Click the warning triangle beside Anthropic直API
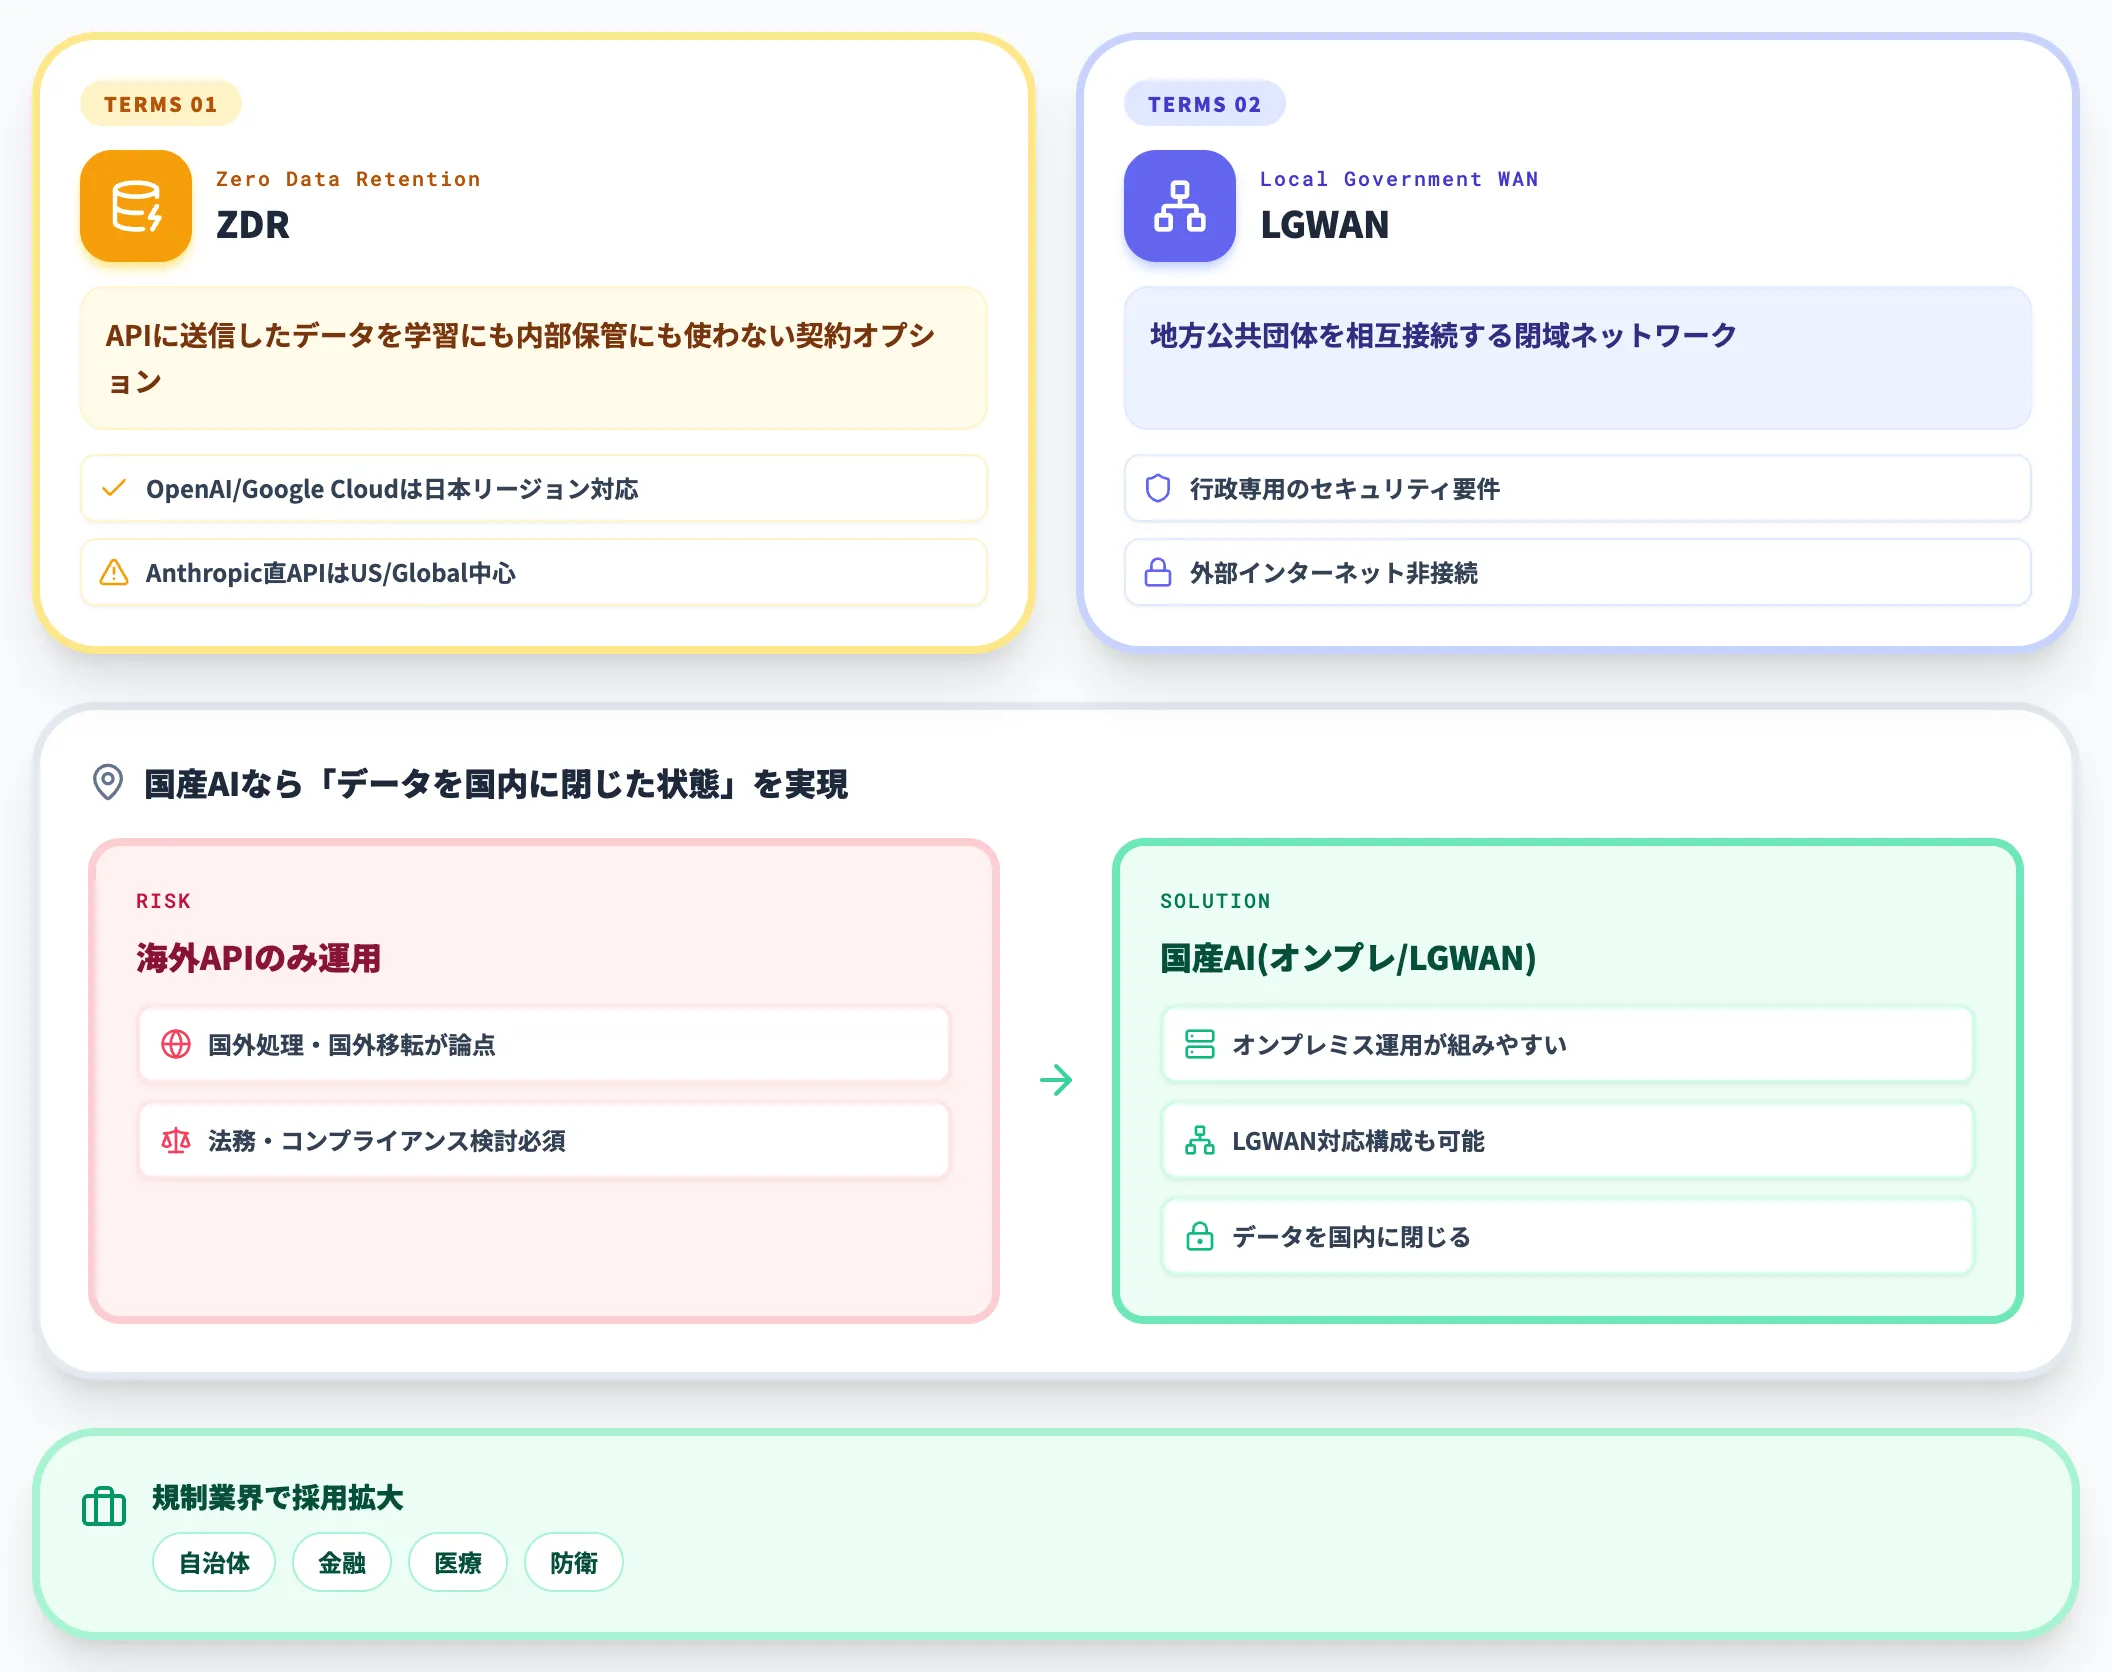Screen dimensions: 2112x1672 pyautogui.click(x=114, y=572)
